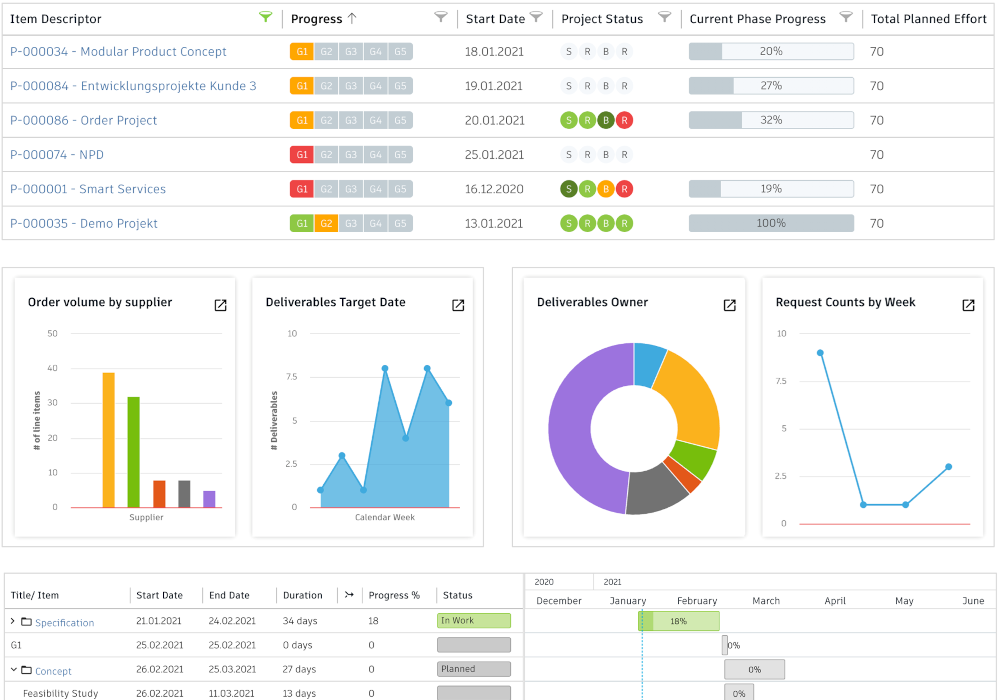The height and width of the screenshot is (700, 1000).
Task: Click the green filter icon on Item Descriptor
Action: pyautogui.click(x=265, y=17)
